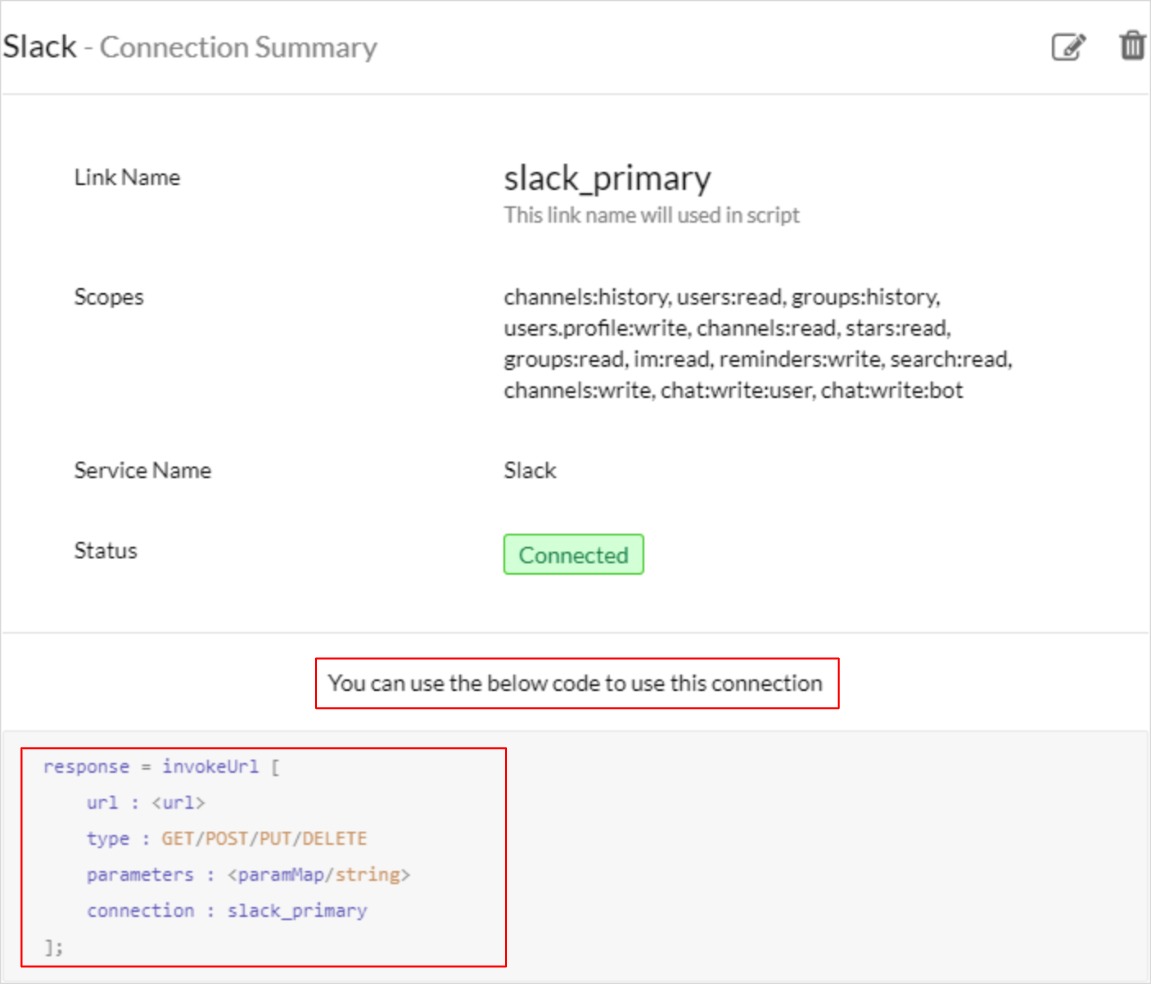Image resolution: width=1151 pixels, height=984 pixels.
Task: Click the edit connection pencil icon
Action: 1068,47
